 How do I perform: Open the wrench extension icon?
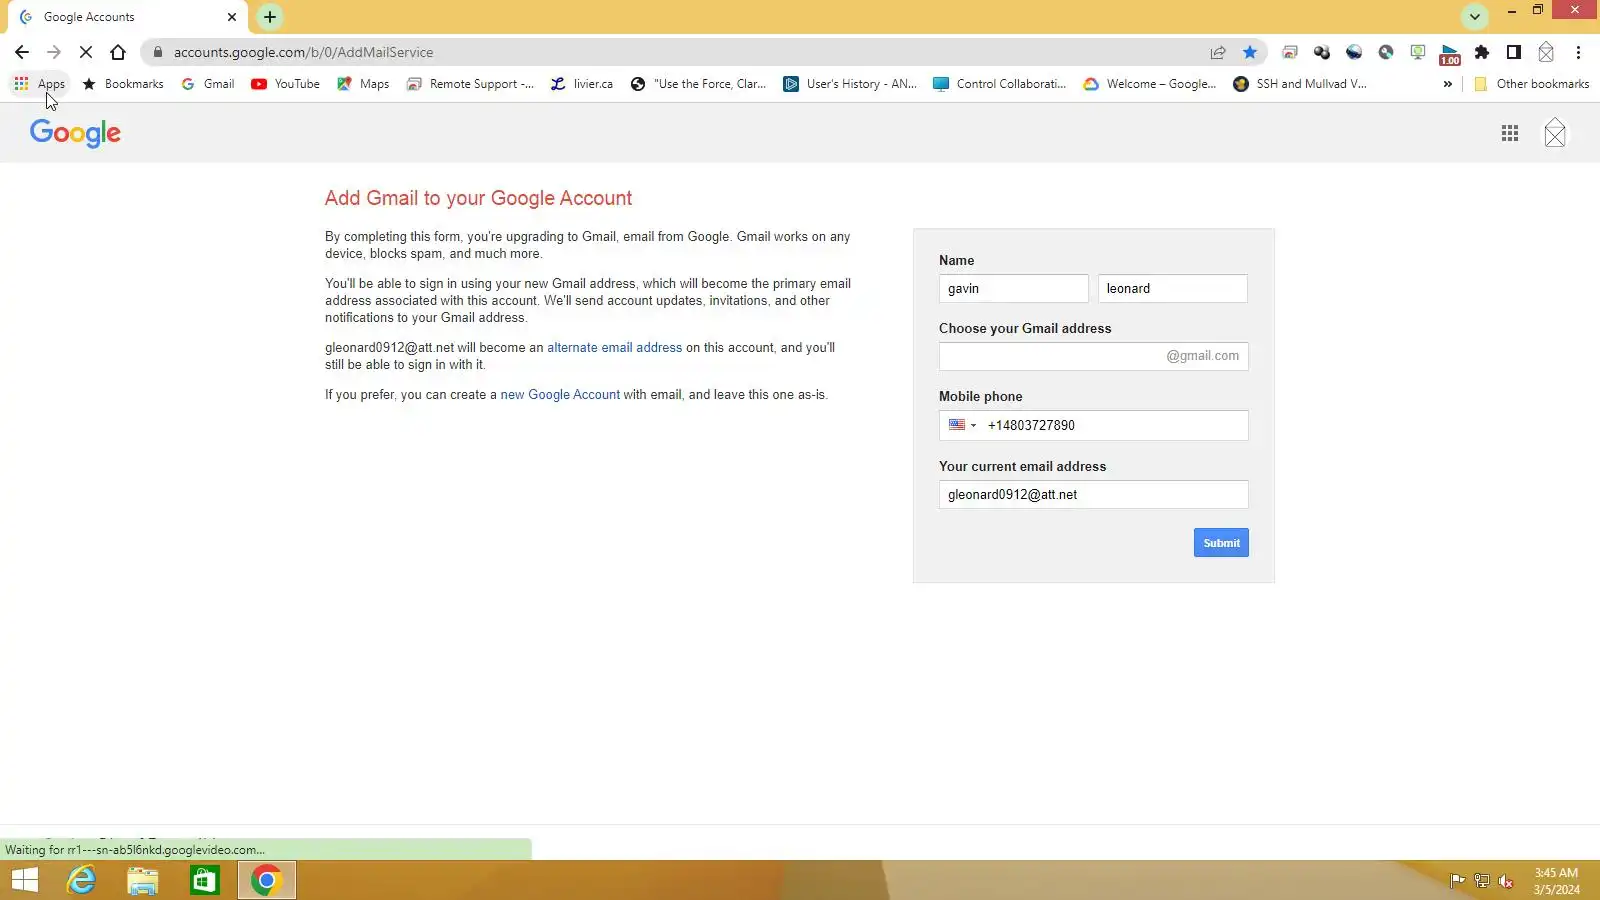[1386, 52]
